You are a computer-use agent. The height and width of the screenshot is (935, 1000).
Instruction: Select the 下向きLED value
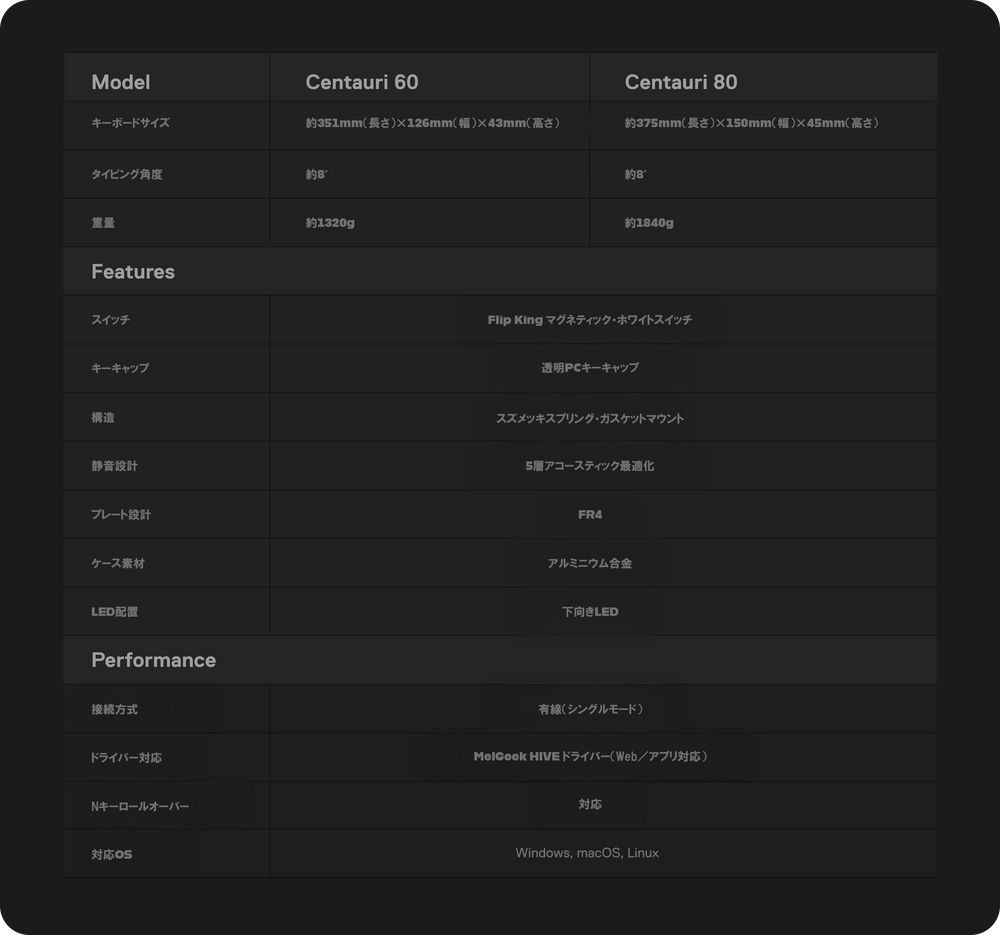click(x=590, y=612)
